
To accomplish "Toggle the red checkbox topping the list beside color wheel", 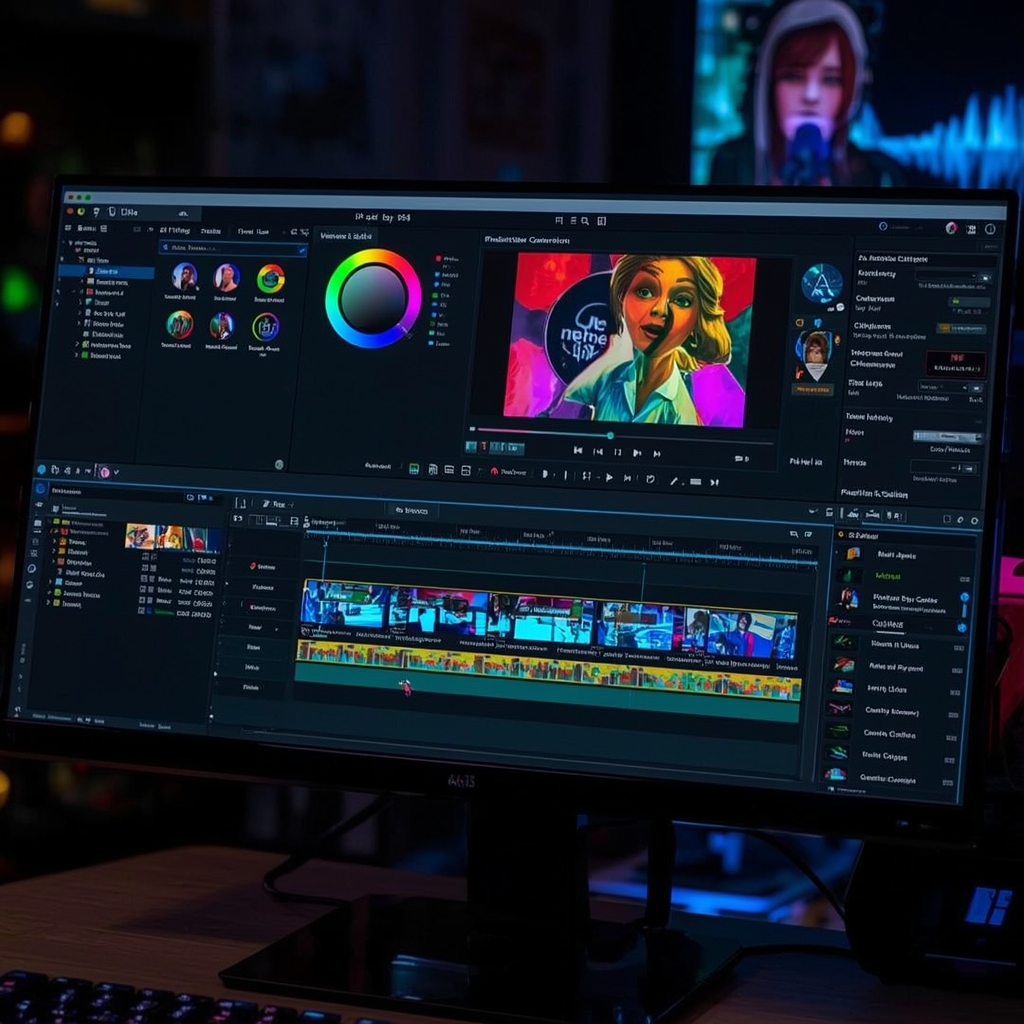I will (x=438, y=259).
